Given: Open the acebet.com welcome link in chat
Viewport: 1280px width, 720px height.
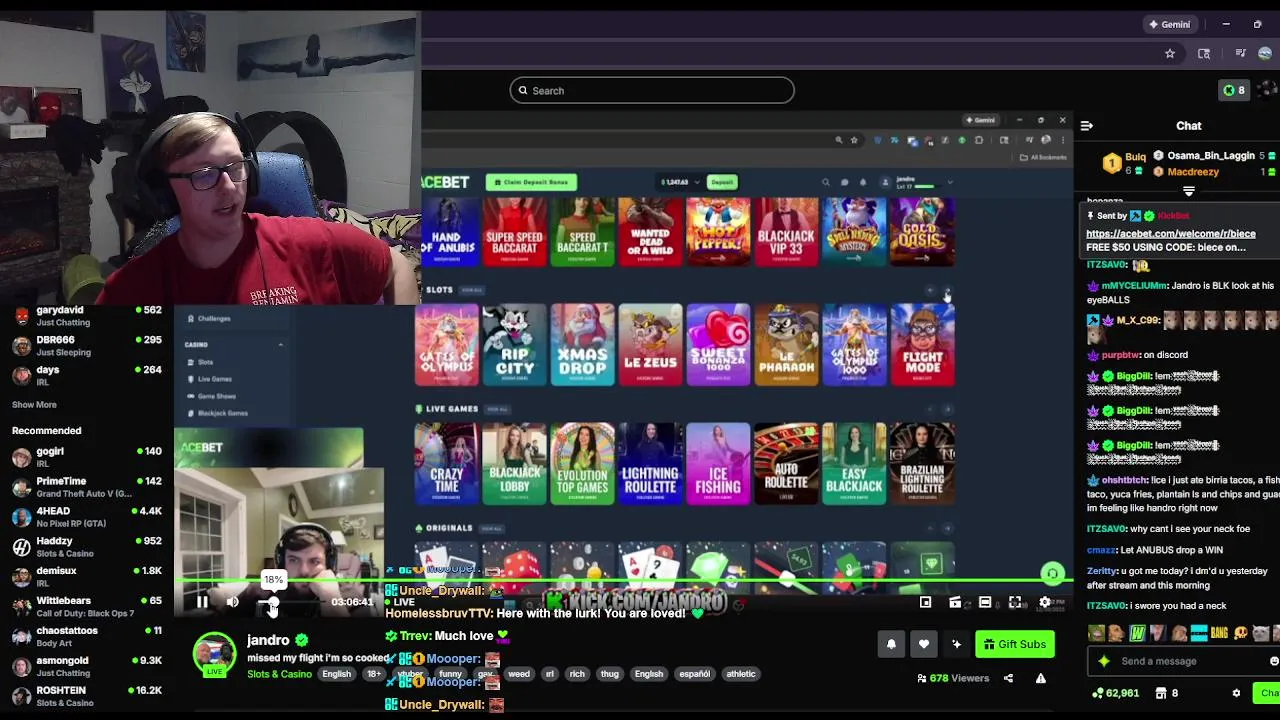Looking at the screenshot, I should (1170, 234).
